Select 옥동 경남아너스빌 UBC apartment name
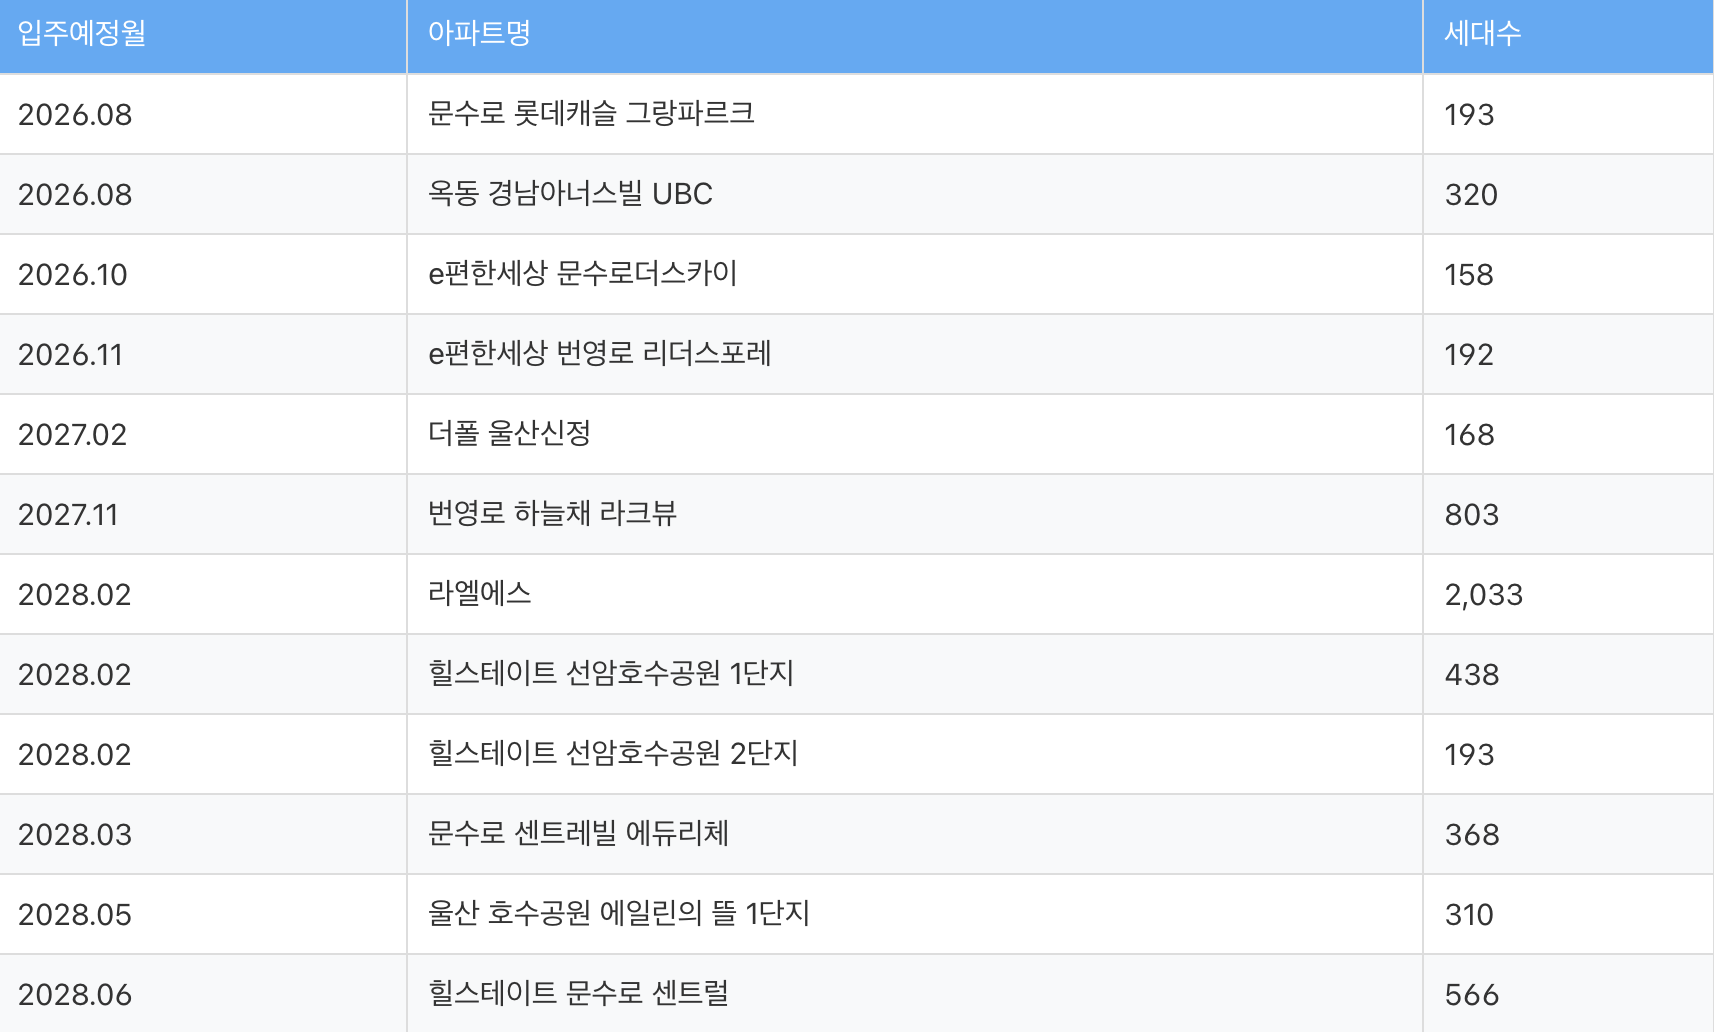 tap(570, 193)
